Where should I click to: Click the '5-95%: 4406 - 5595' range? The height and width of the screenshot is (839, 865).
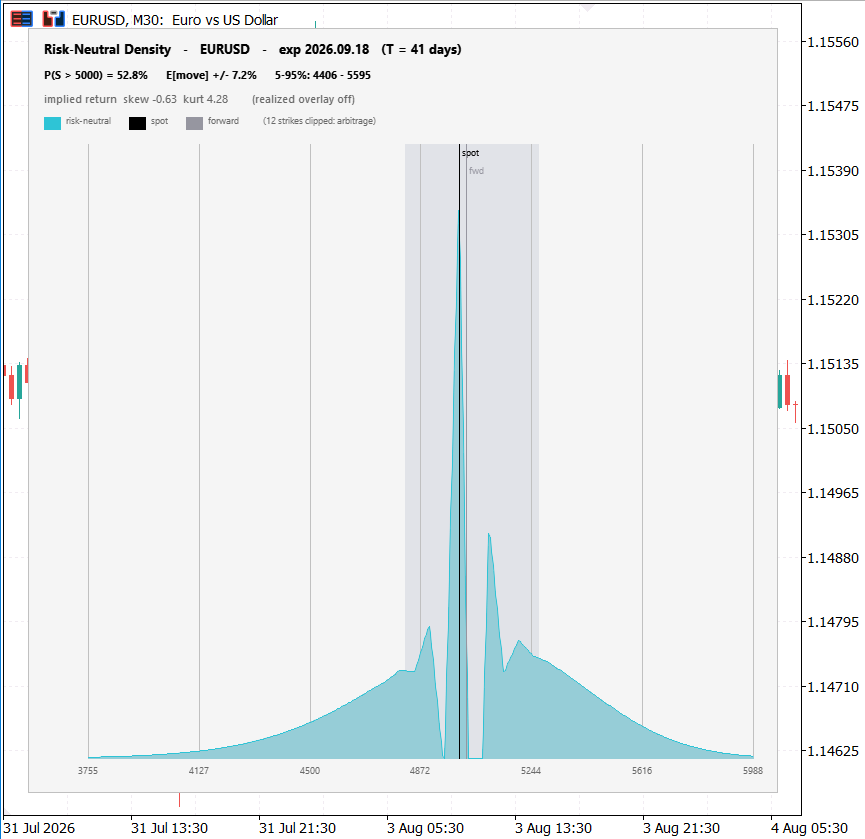(323, 75)
